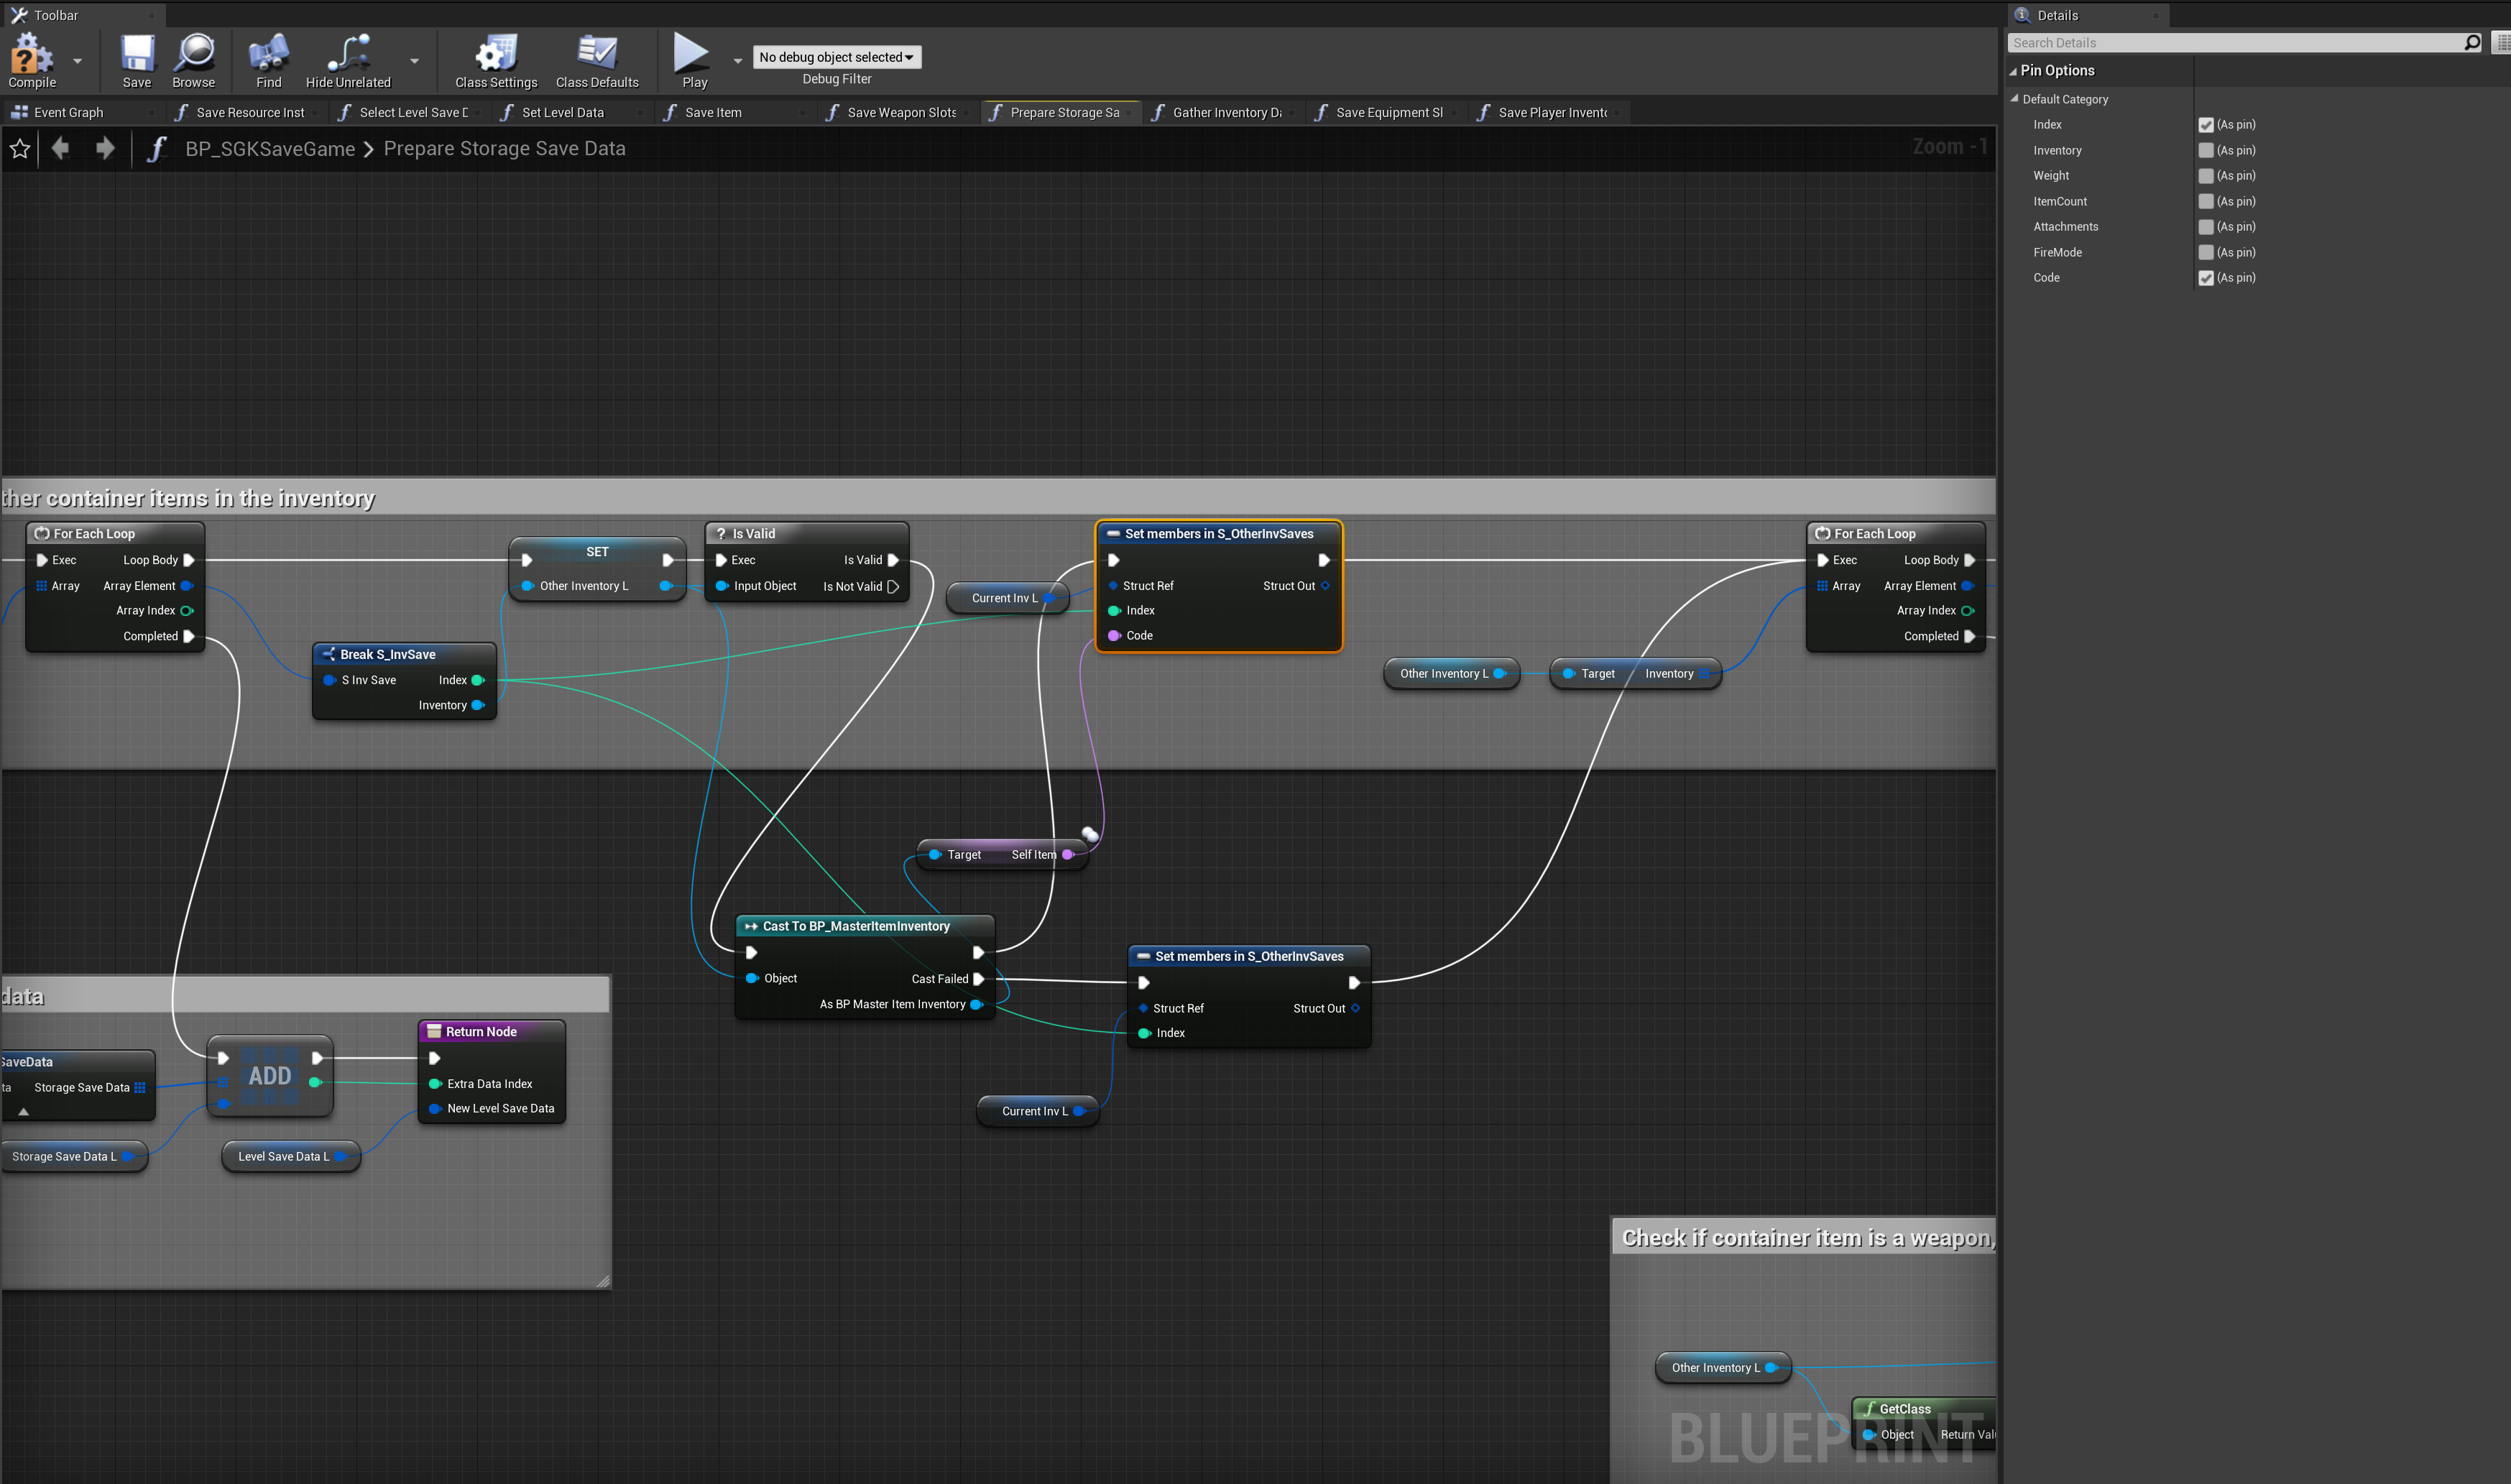Enable the Inventory As pin checkbox
Image resolution: width=2511 pixels, height=1484 pixels.
(2205, 150)
